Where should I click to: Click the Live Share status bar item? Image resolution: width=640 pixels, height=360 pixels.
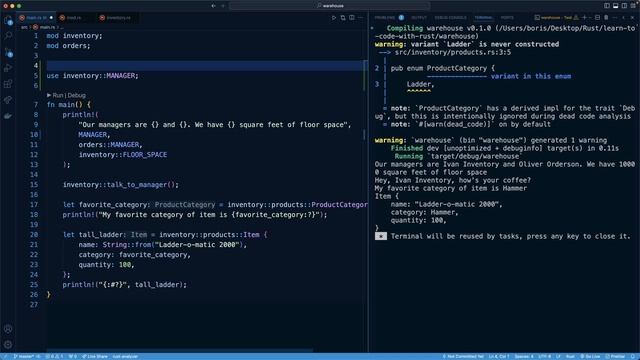[x=95, y=356]
